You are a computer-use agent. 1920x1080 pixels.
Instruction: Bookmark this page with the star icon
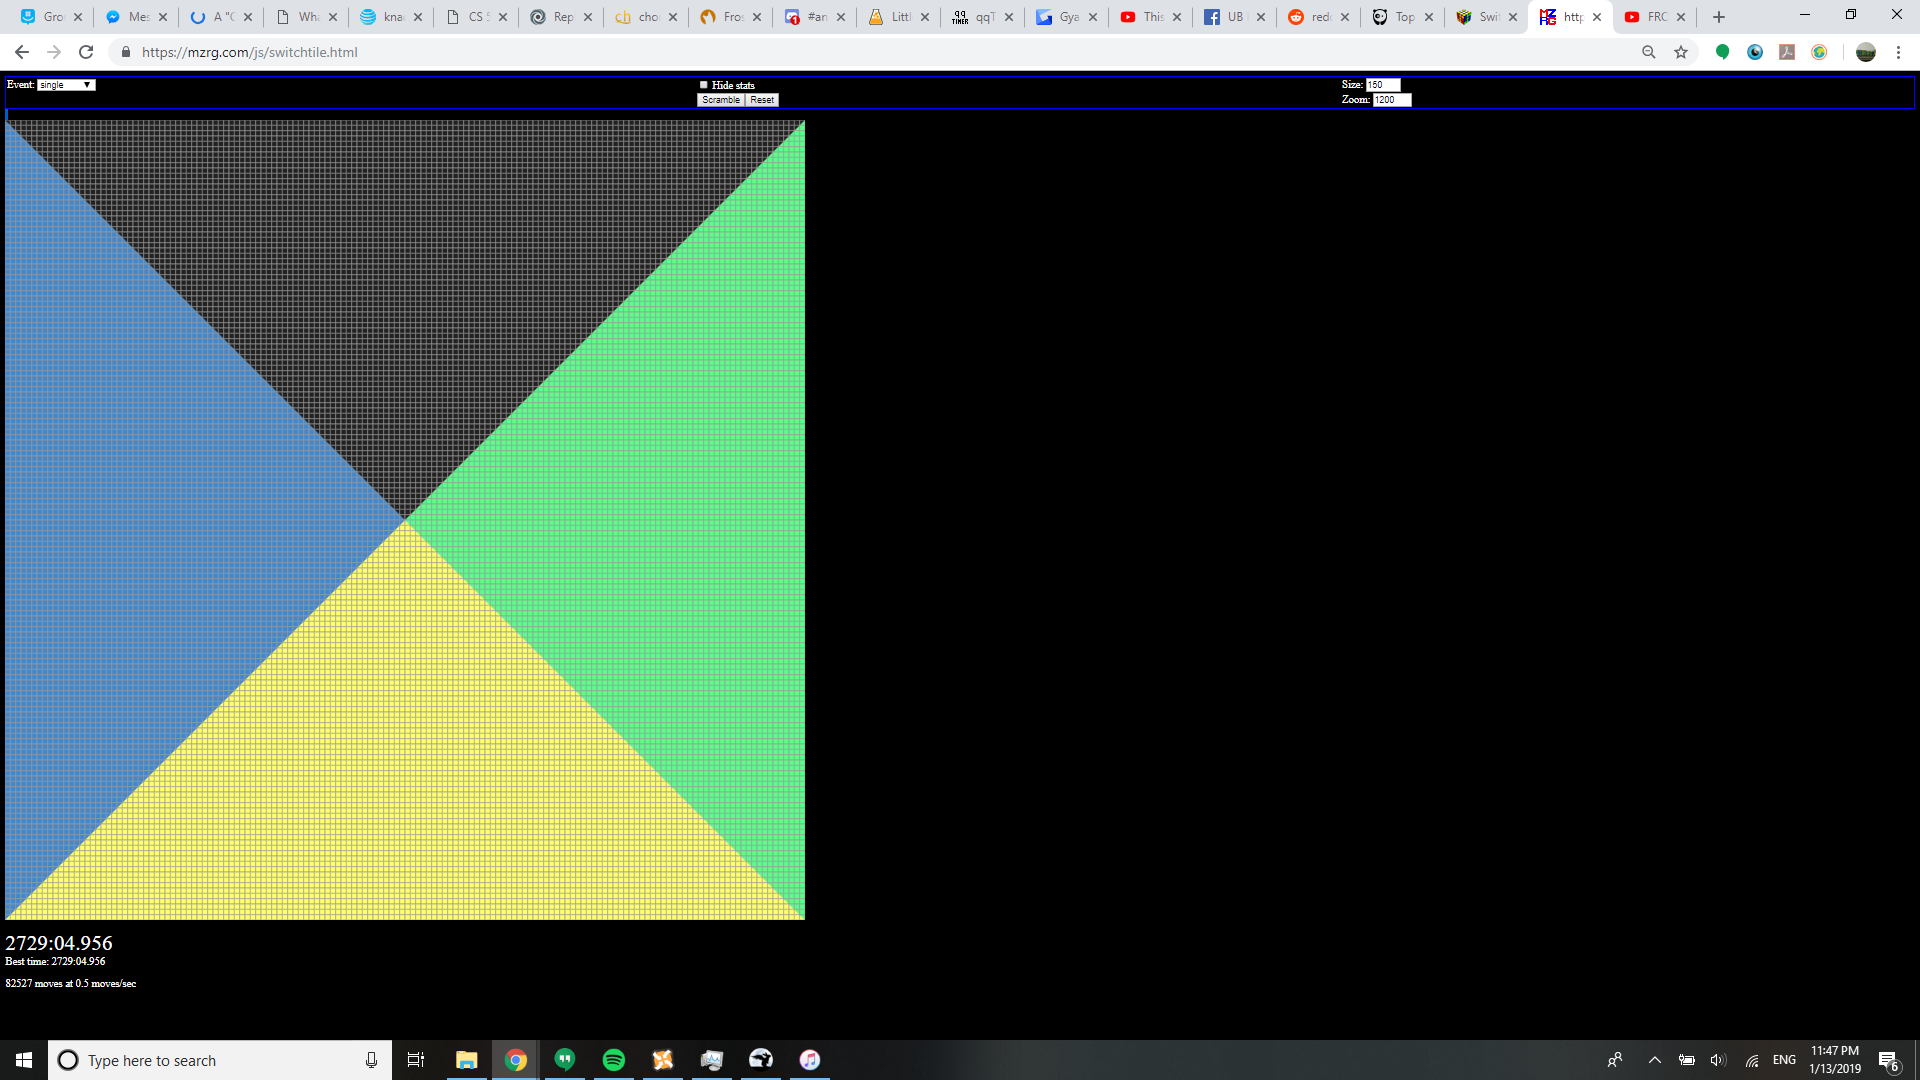(1681, 52)
